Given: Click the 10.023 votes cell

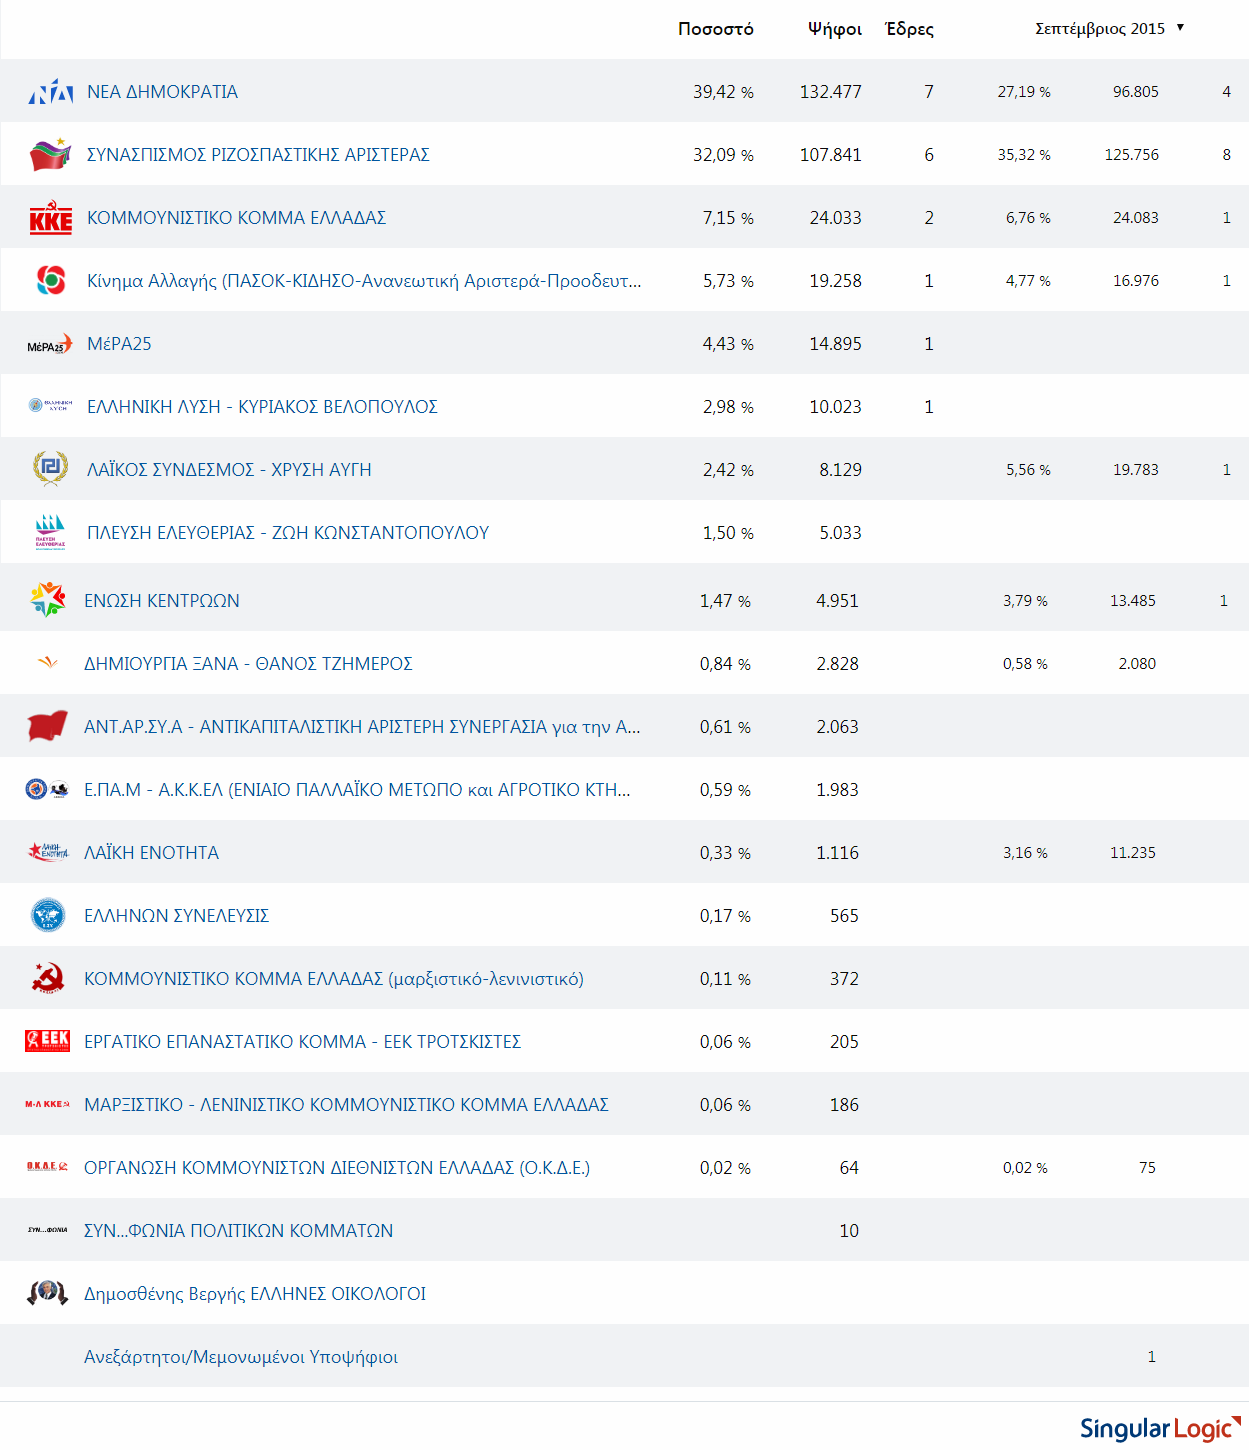Looking at the screenshot, I should (x=836, y=407).
